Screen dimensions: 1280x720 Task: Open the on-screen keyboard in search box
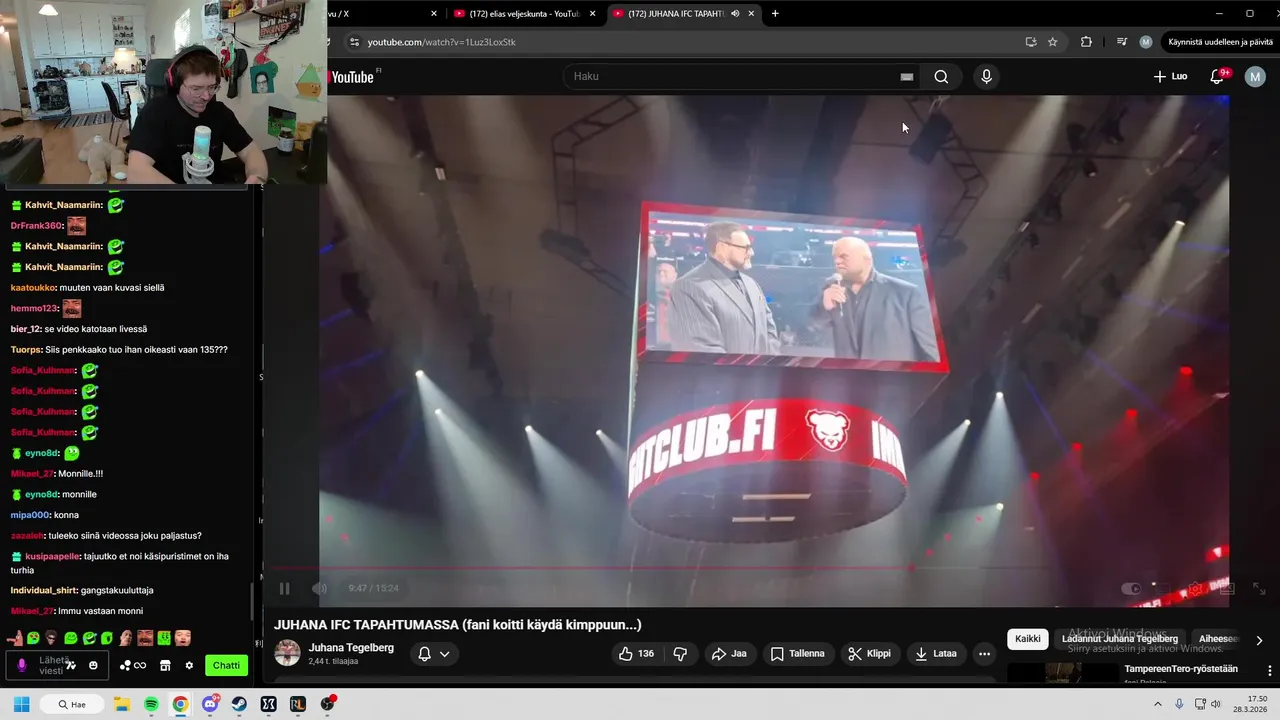click(x=907, y=77)
